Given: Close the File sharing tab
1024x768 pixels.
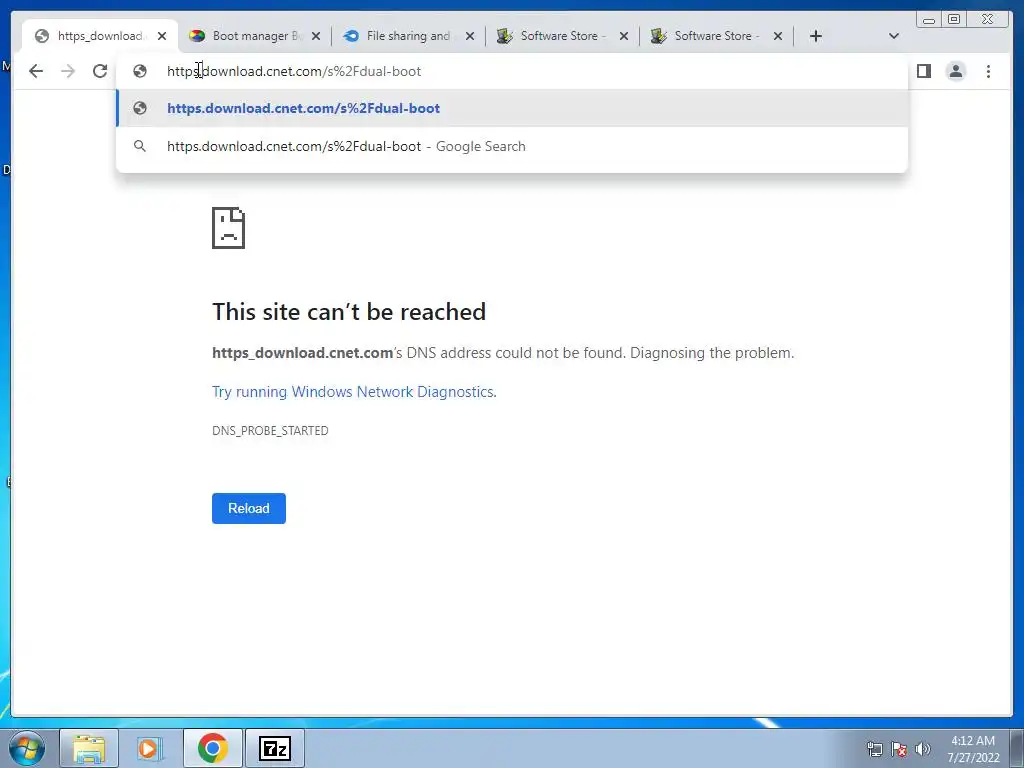Looking at the screenshot, I should 470,36.
